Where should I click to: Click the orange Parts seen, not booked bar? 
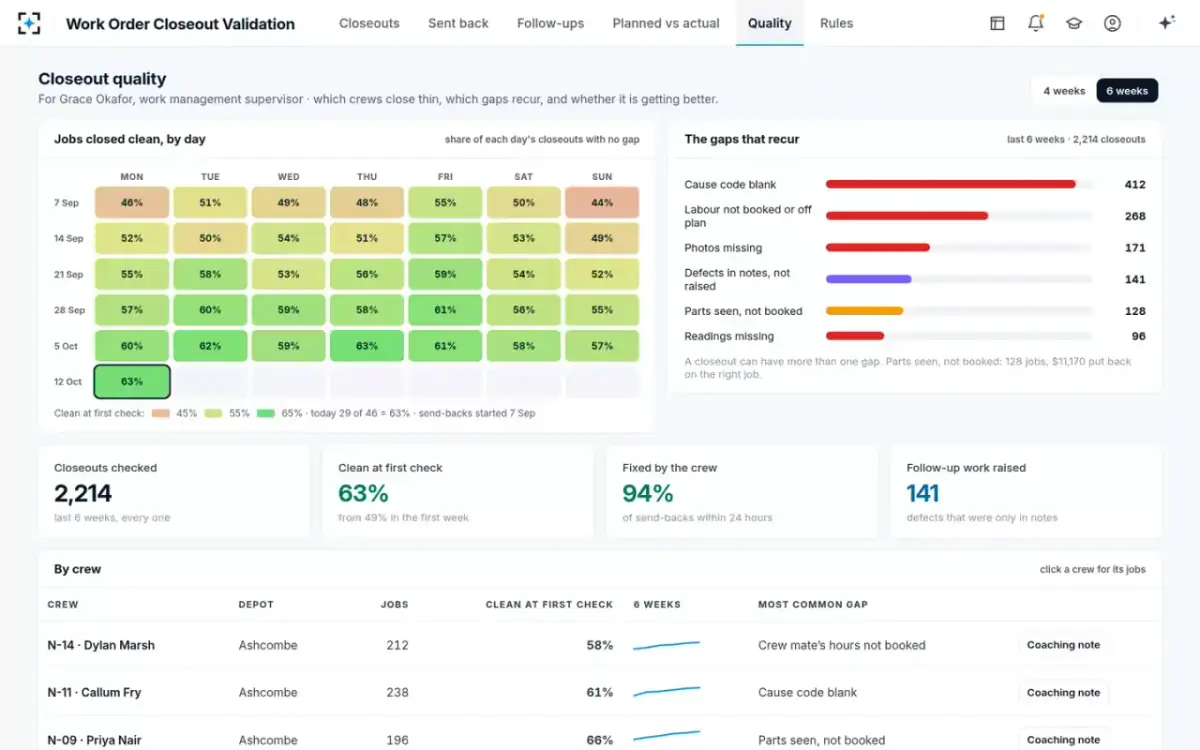[865, 311]
